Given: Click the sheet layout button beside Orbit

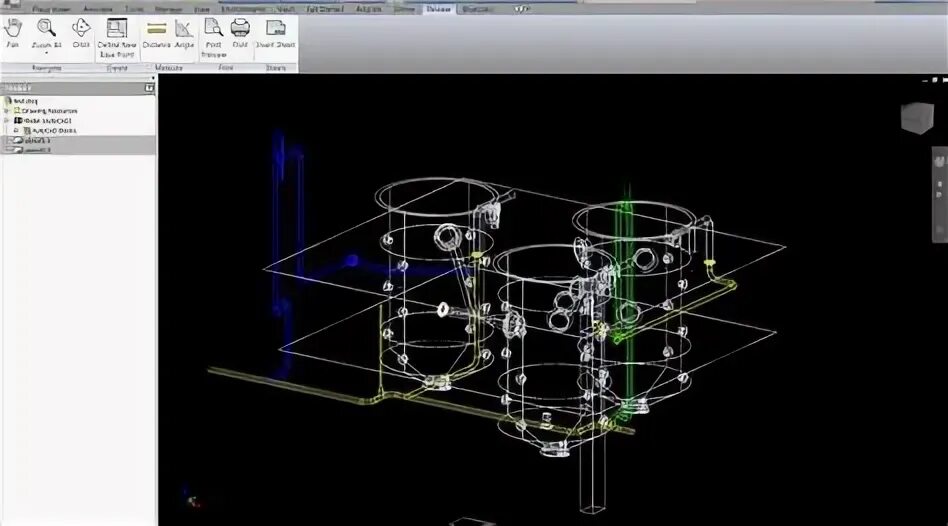Looking at the screenshot, I should pyautogui.click(x=117, y=37).
